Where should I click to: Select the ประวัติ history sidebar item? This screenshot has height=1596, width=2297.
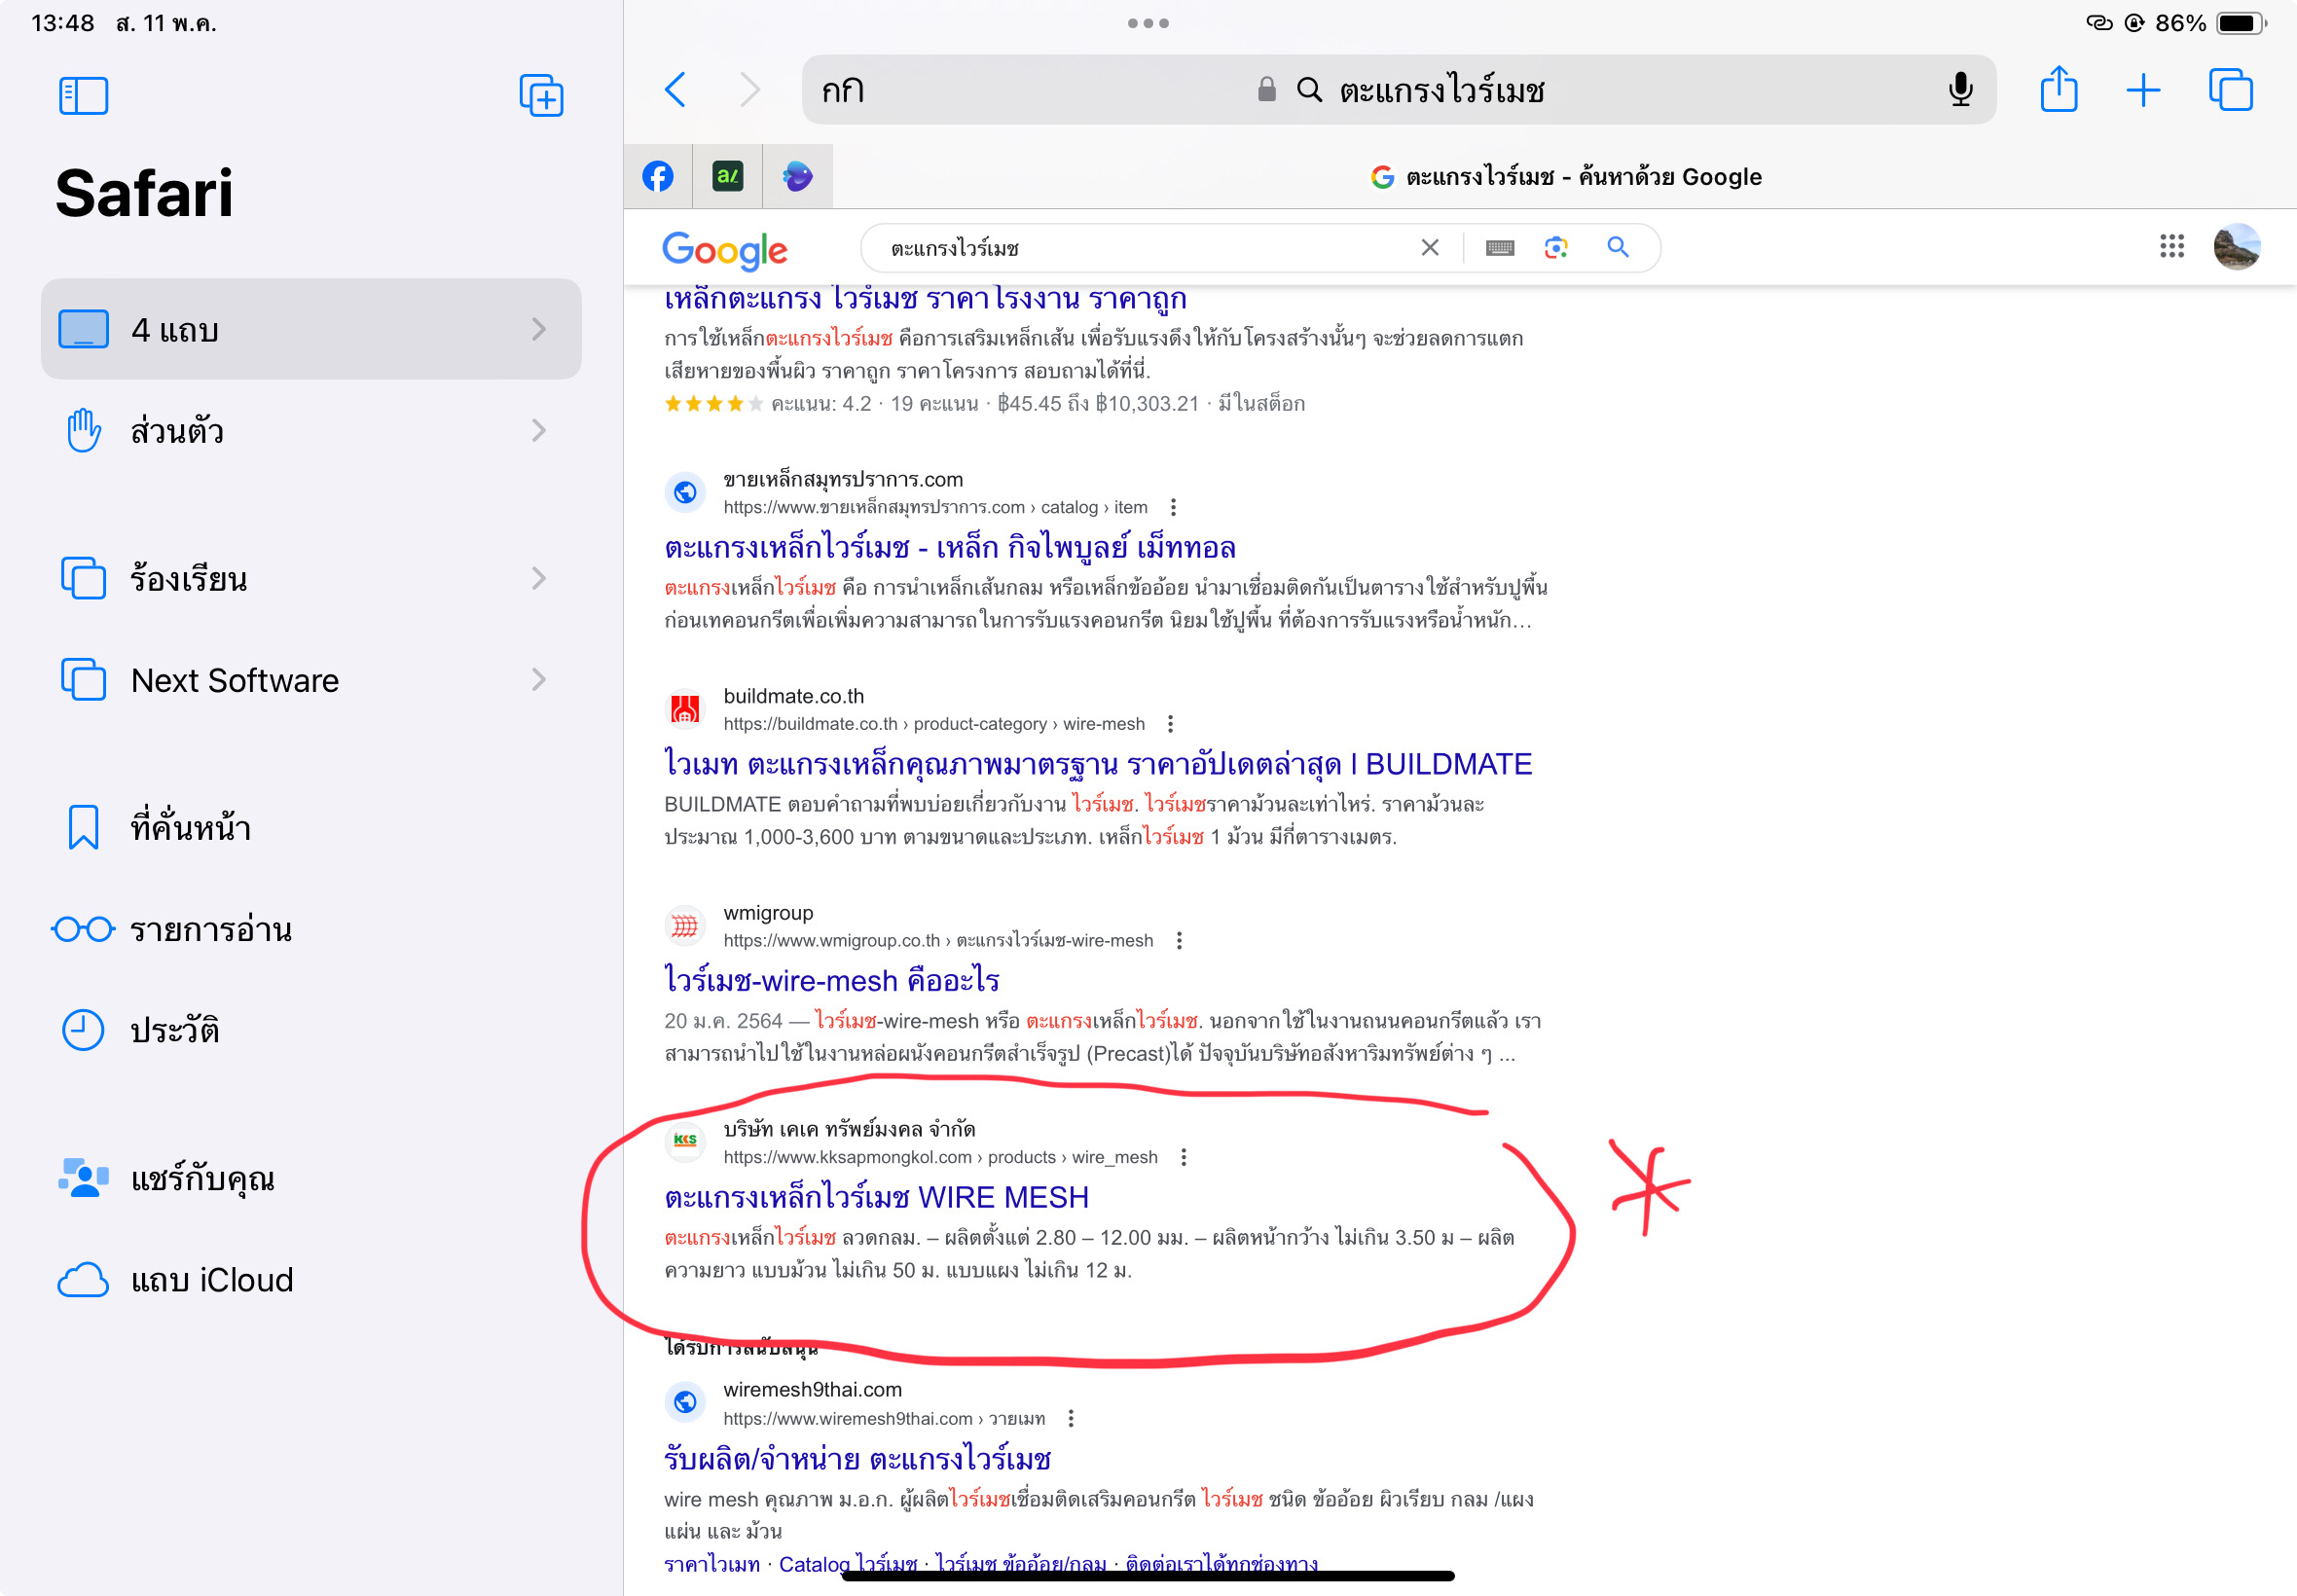tap(175, 1030)
